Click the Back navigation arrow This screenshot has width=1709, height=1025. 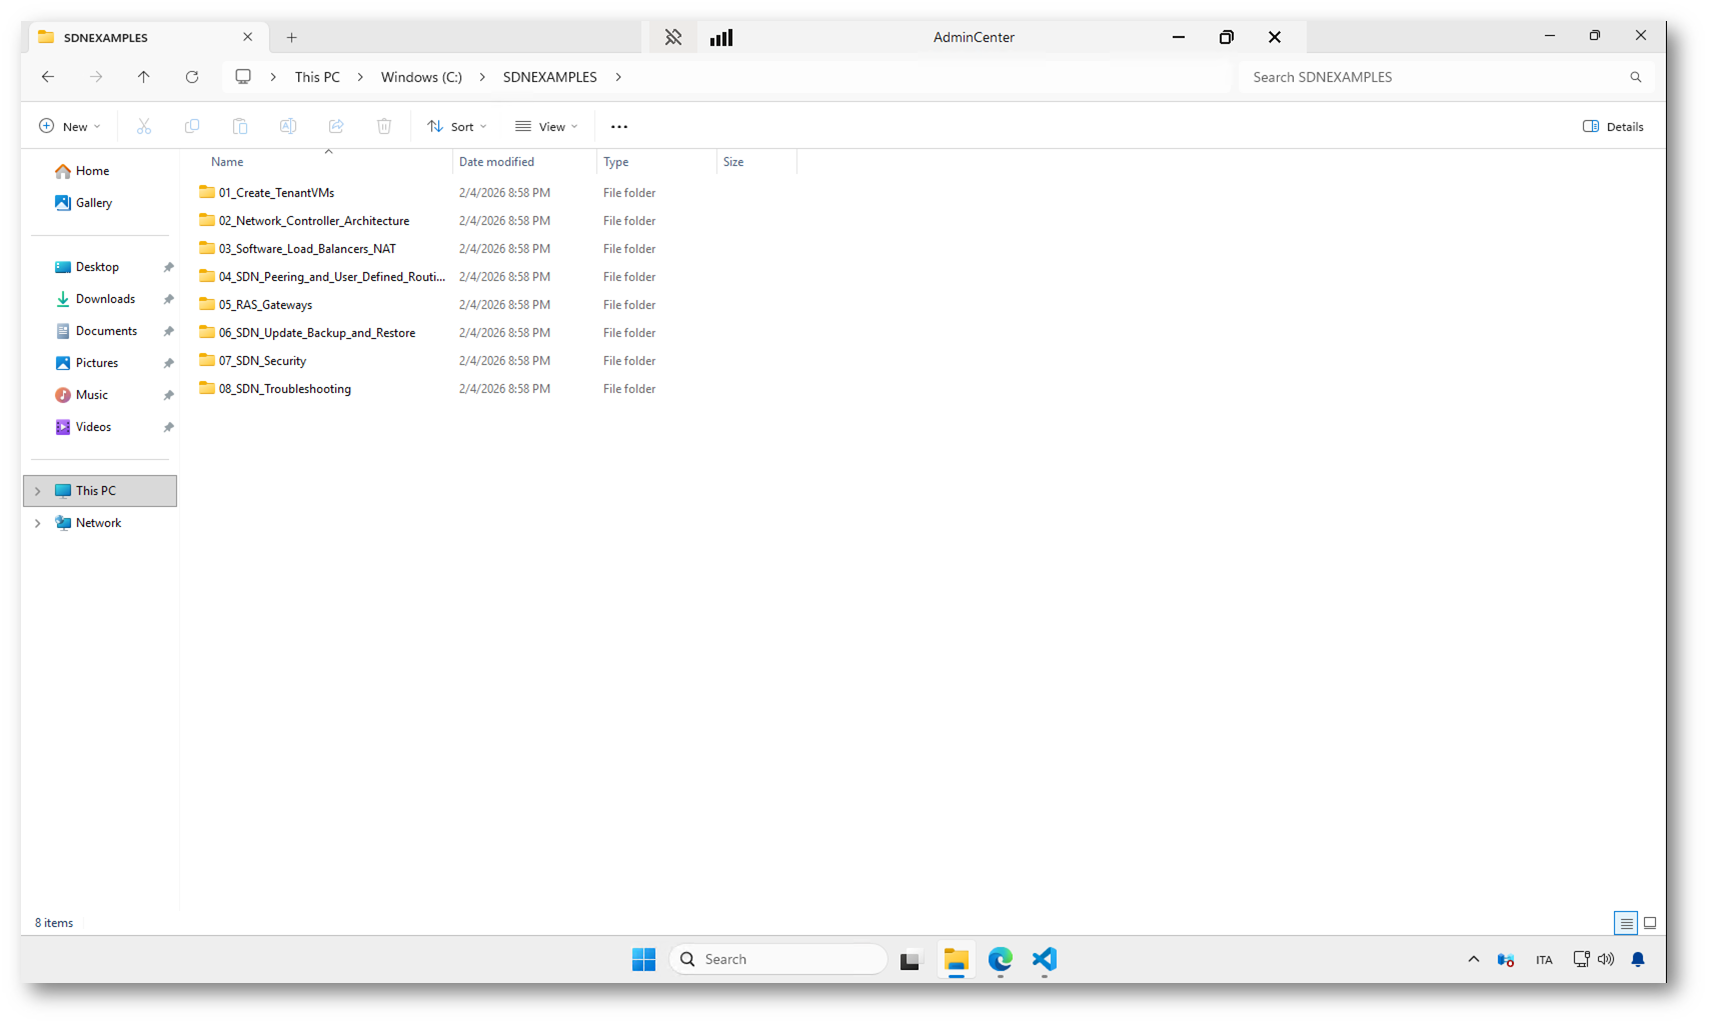[x=48, y=77]
